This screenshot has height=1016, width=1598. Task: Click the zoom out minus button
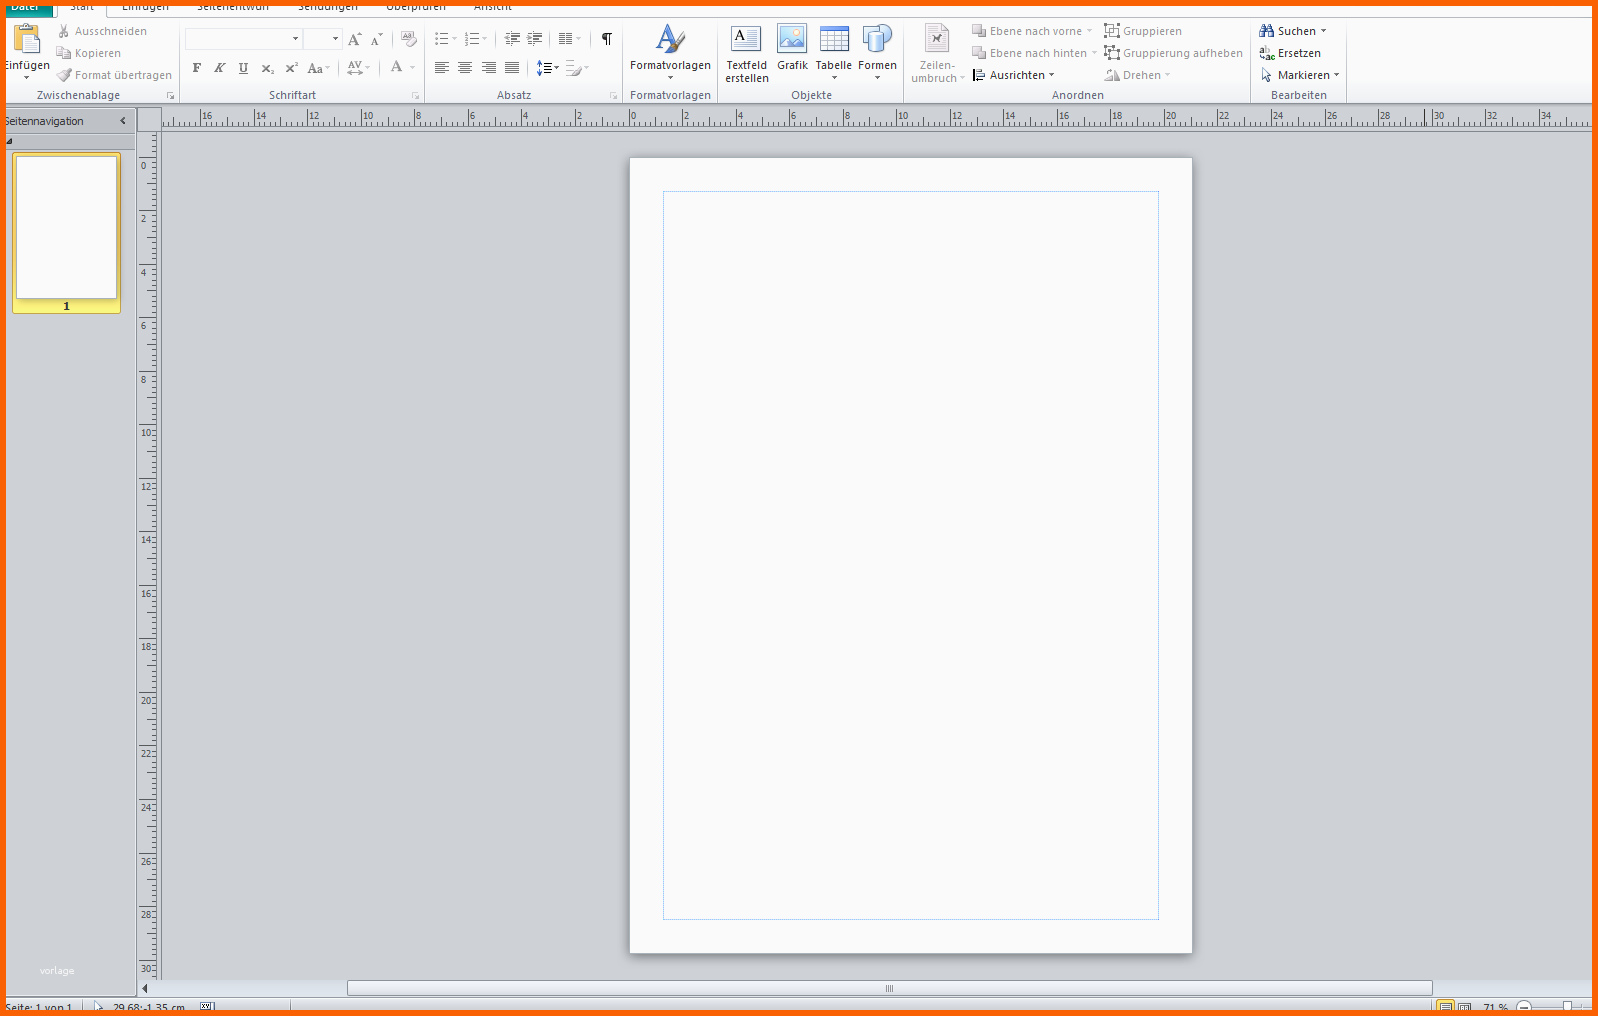coord(1524,1007)
